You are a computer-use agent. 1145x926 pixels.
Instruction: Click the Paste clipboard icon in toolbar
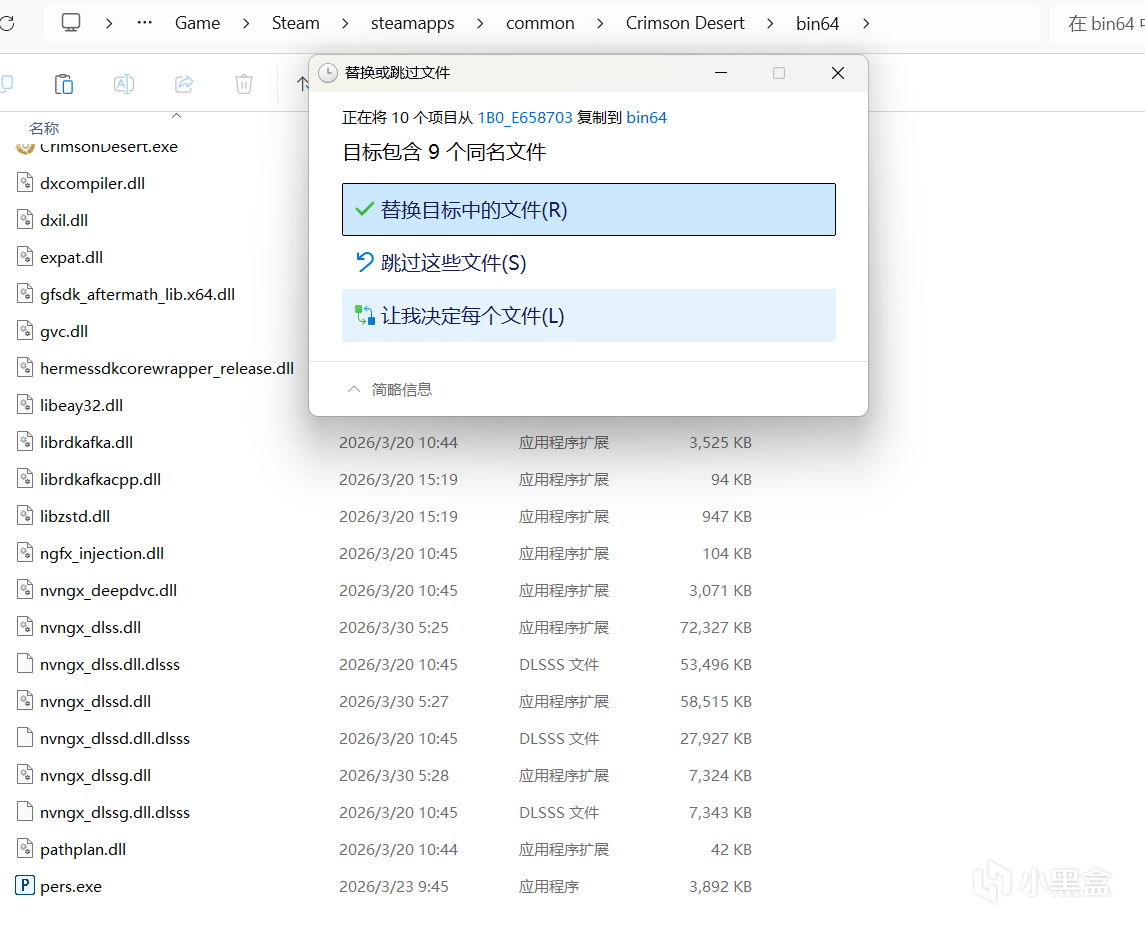point(64,84)
